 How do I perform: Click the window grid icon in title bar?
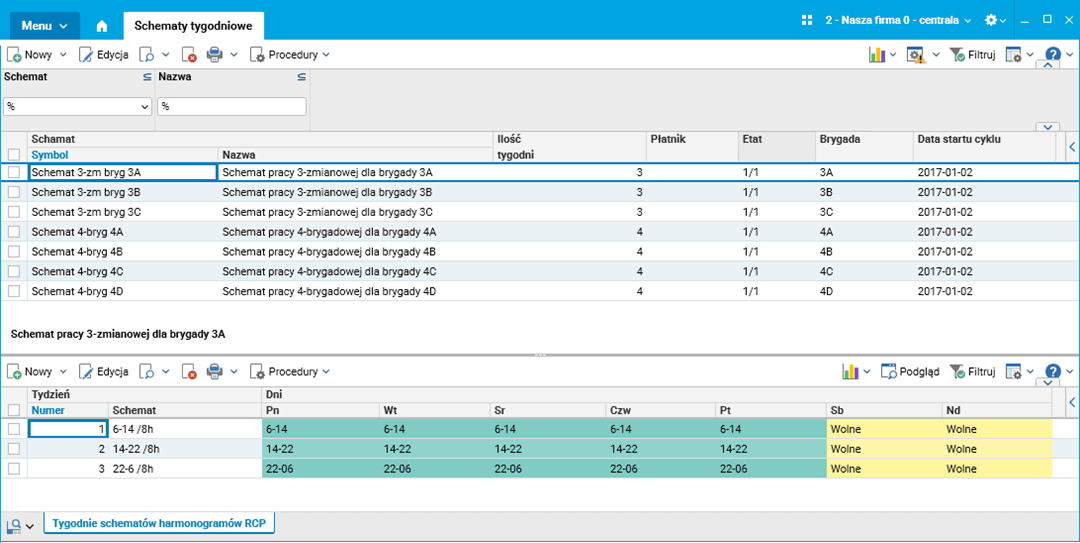(808, 20)
